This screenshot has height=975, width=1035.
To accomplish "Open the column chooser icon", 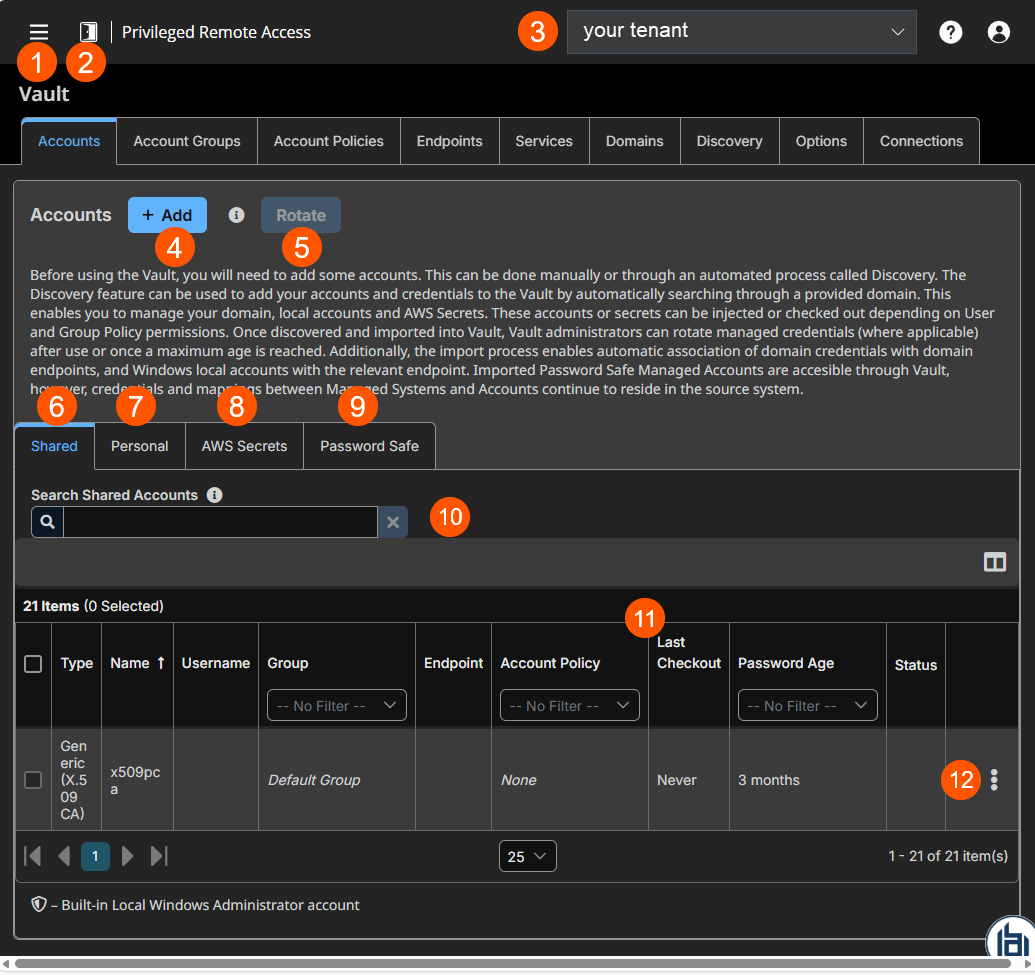I will 995,562.
